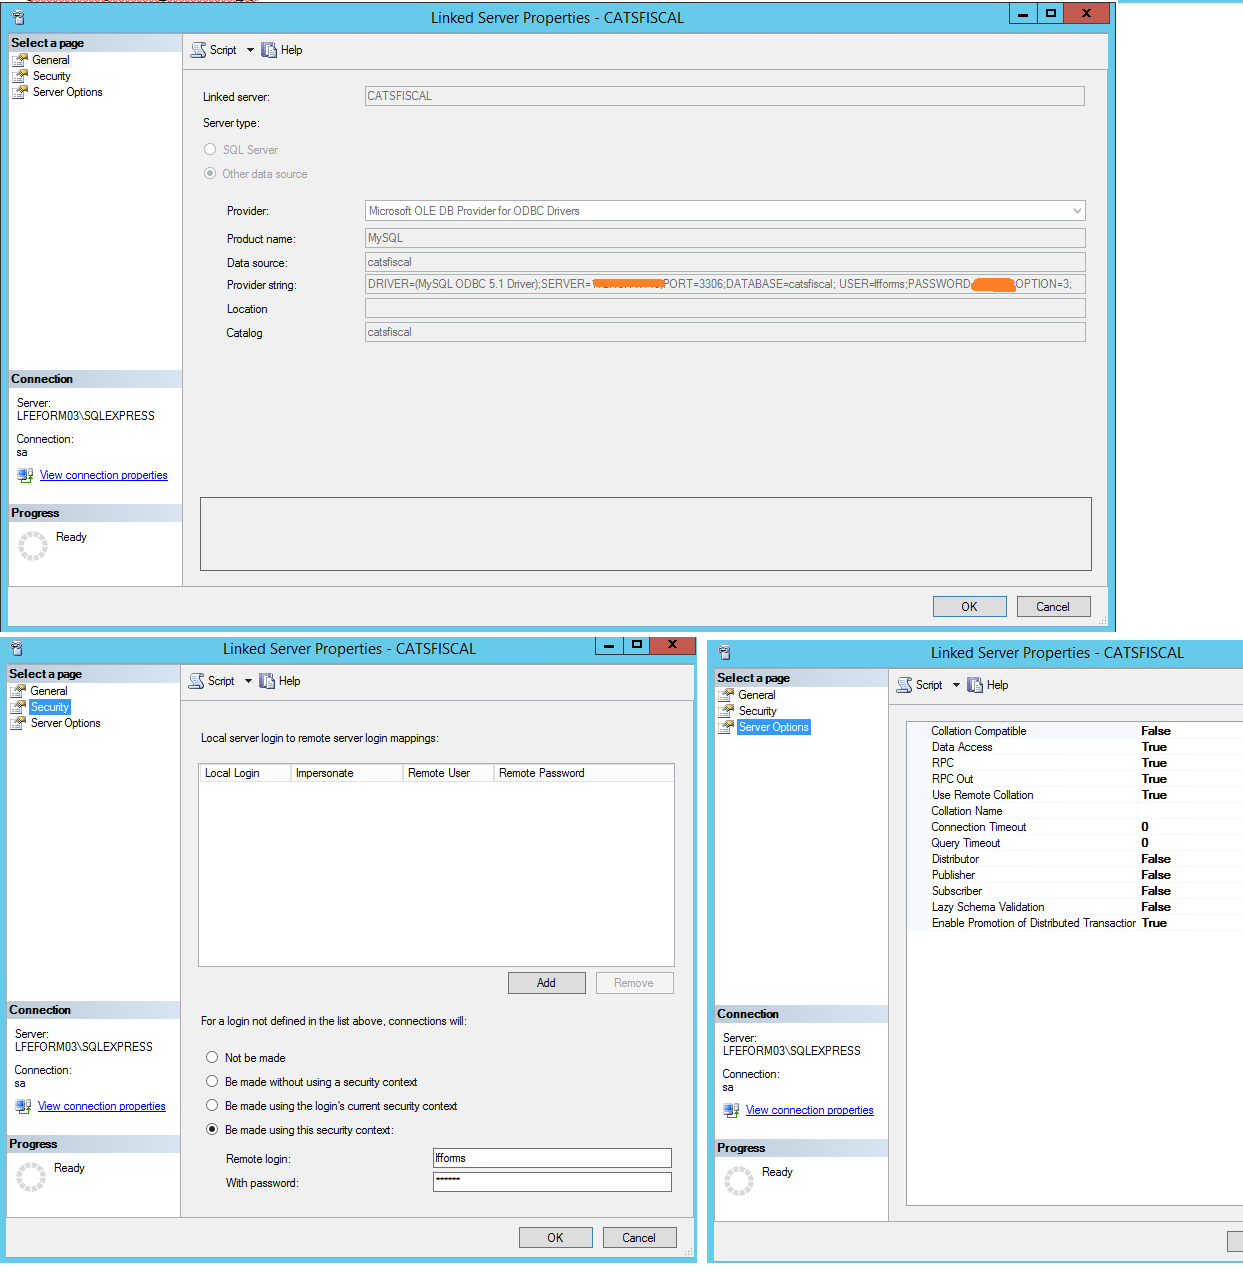The image size is (1243, 1272).
Task: Click Remote Password column header
Action: coord(584,773)
